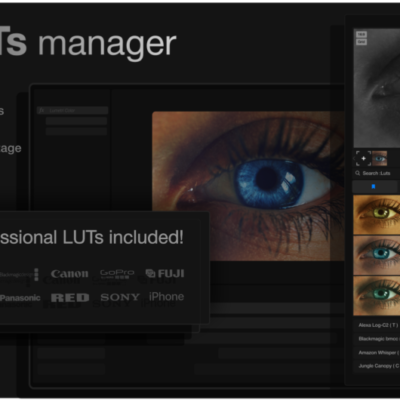Screen dimensions: 400x400
Task: Click the main blue eye preview image
Action: tap(248, 186)
